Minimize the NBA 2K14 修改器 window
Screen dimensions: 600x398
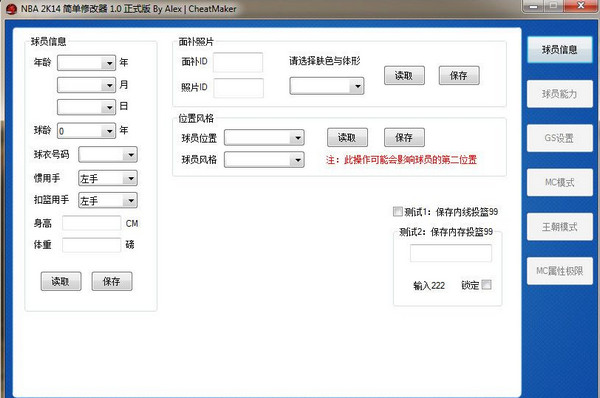click(533, 6)
